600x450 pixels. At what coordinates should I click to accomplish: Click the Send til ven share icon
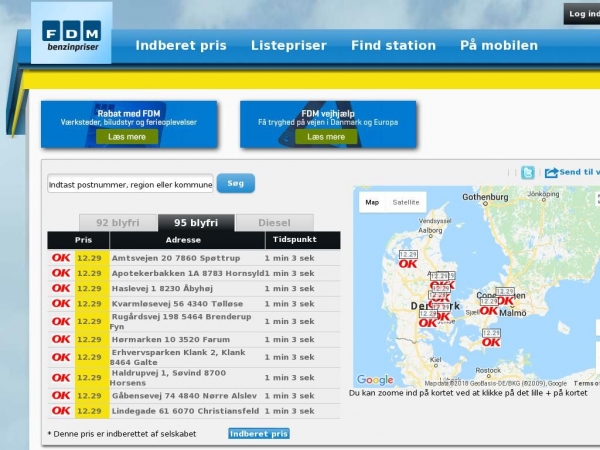(x=551, y=173)
